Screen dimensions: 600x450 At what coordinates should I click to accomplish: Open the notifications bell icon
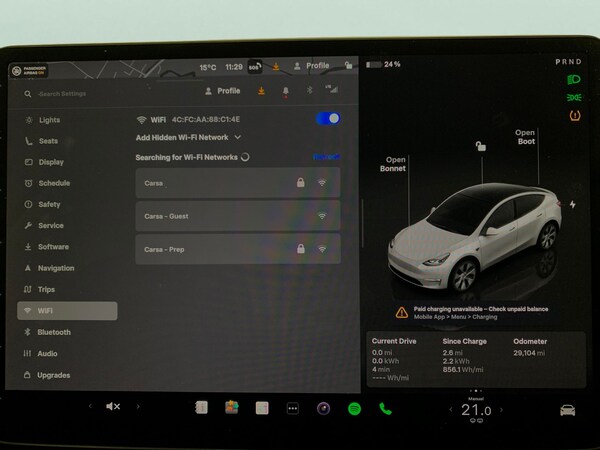tap(285, 91)
